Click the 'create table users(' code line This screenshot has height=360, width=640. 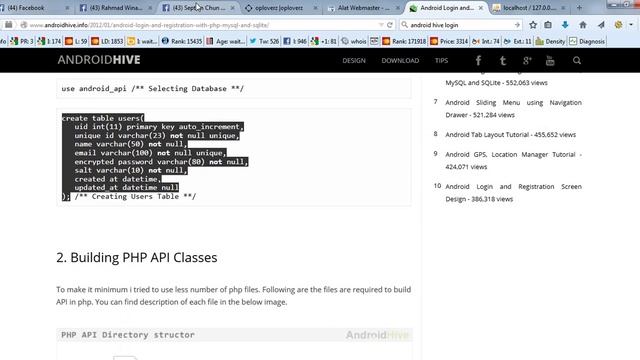pyautogui.click(x=103, y=118)
